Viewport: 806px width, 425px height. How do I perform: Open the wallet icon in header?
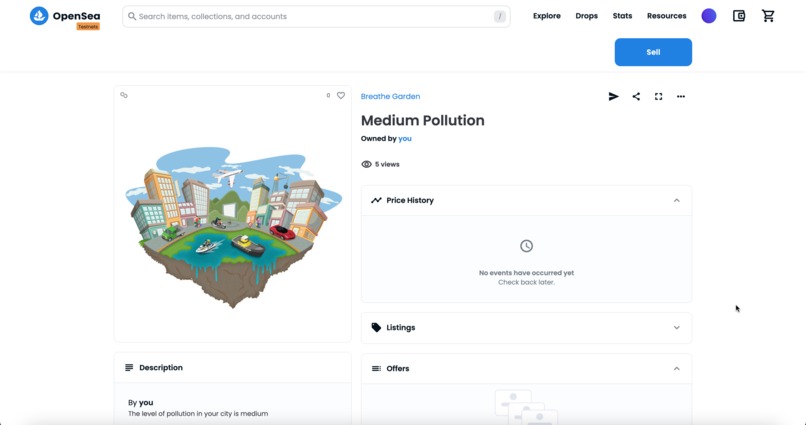739,16
